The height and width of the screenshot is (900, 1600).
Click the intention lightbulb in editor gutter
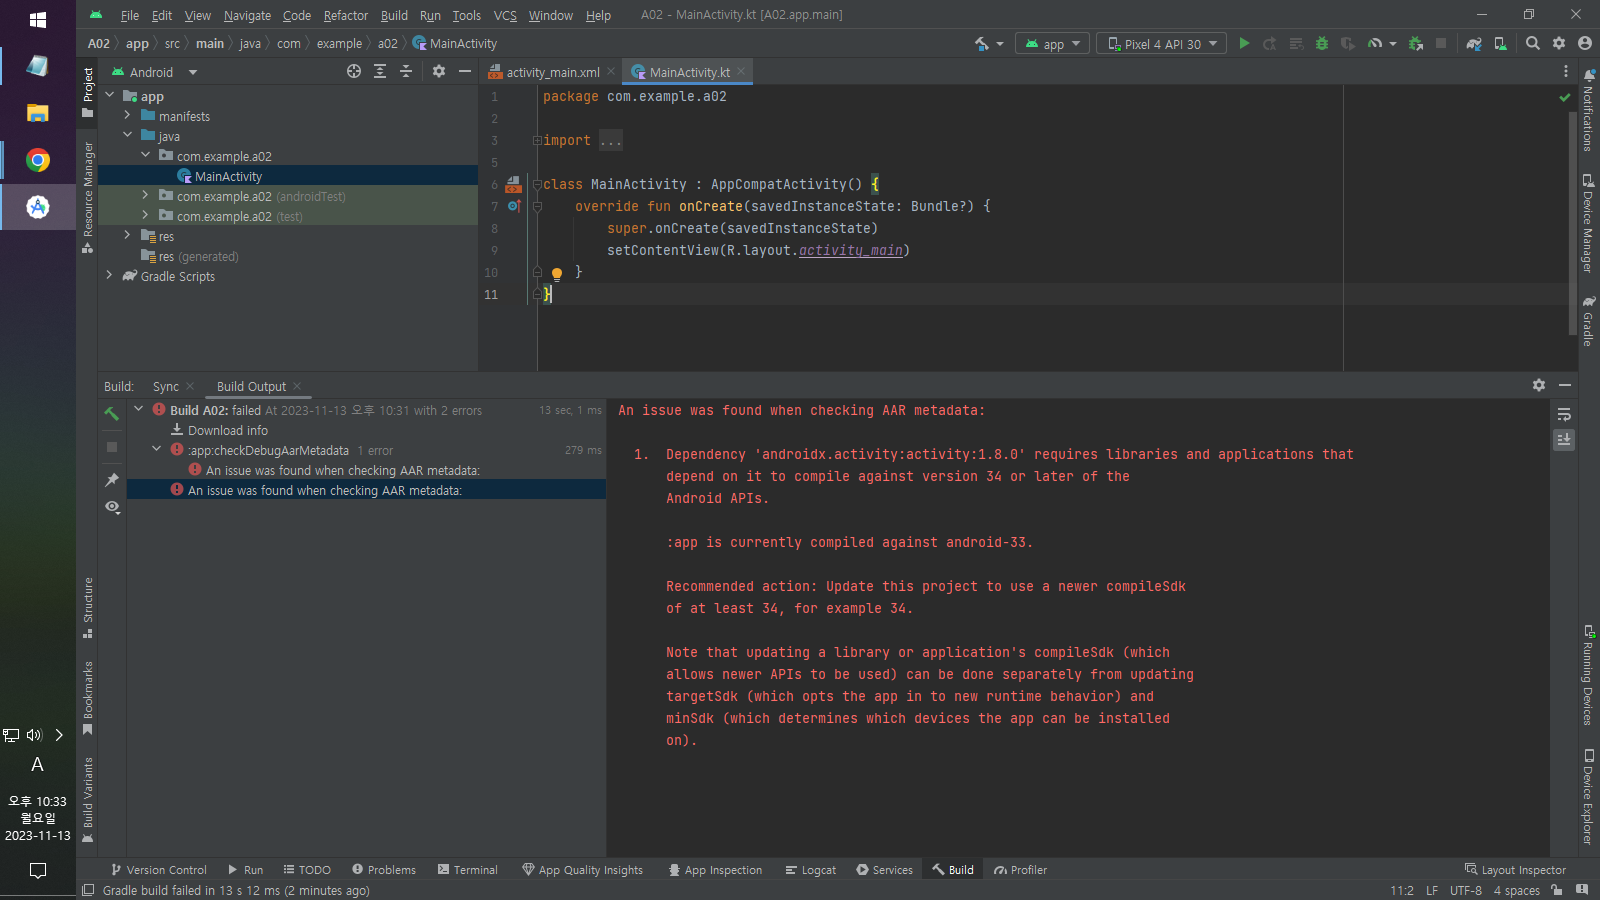[x=557, y=273]
